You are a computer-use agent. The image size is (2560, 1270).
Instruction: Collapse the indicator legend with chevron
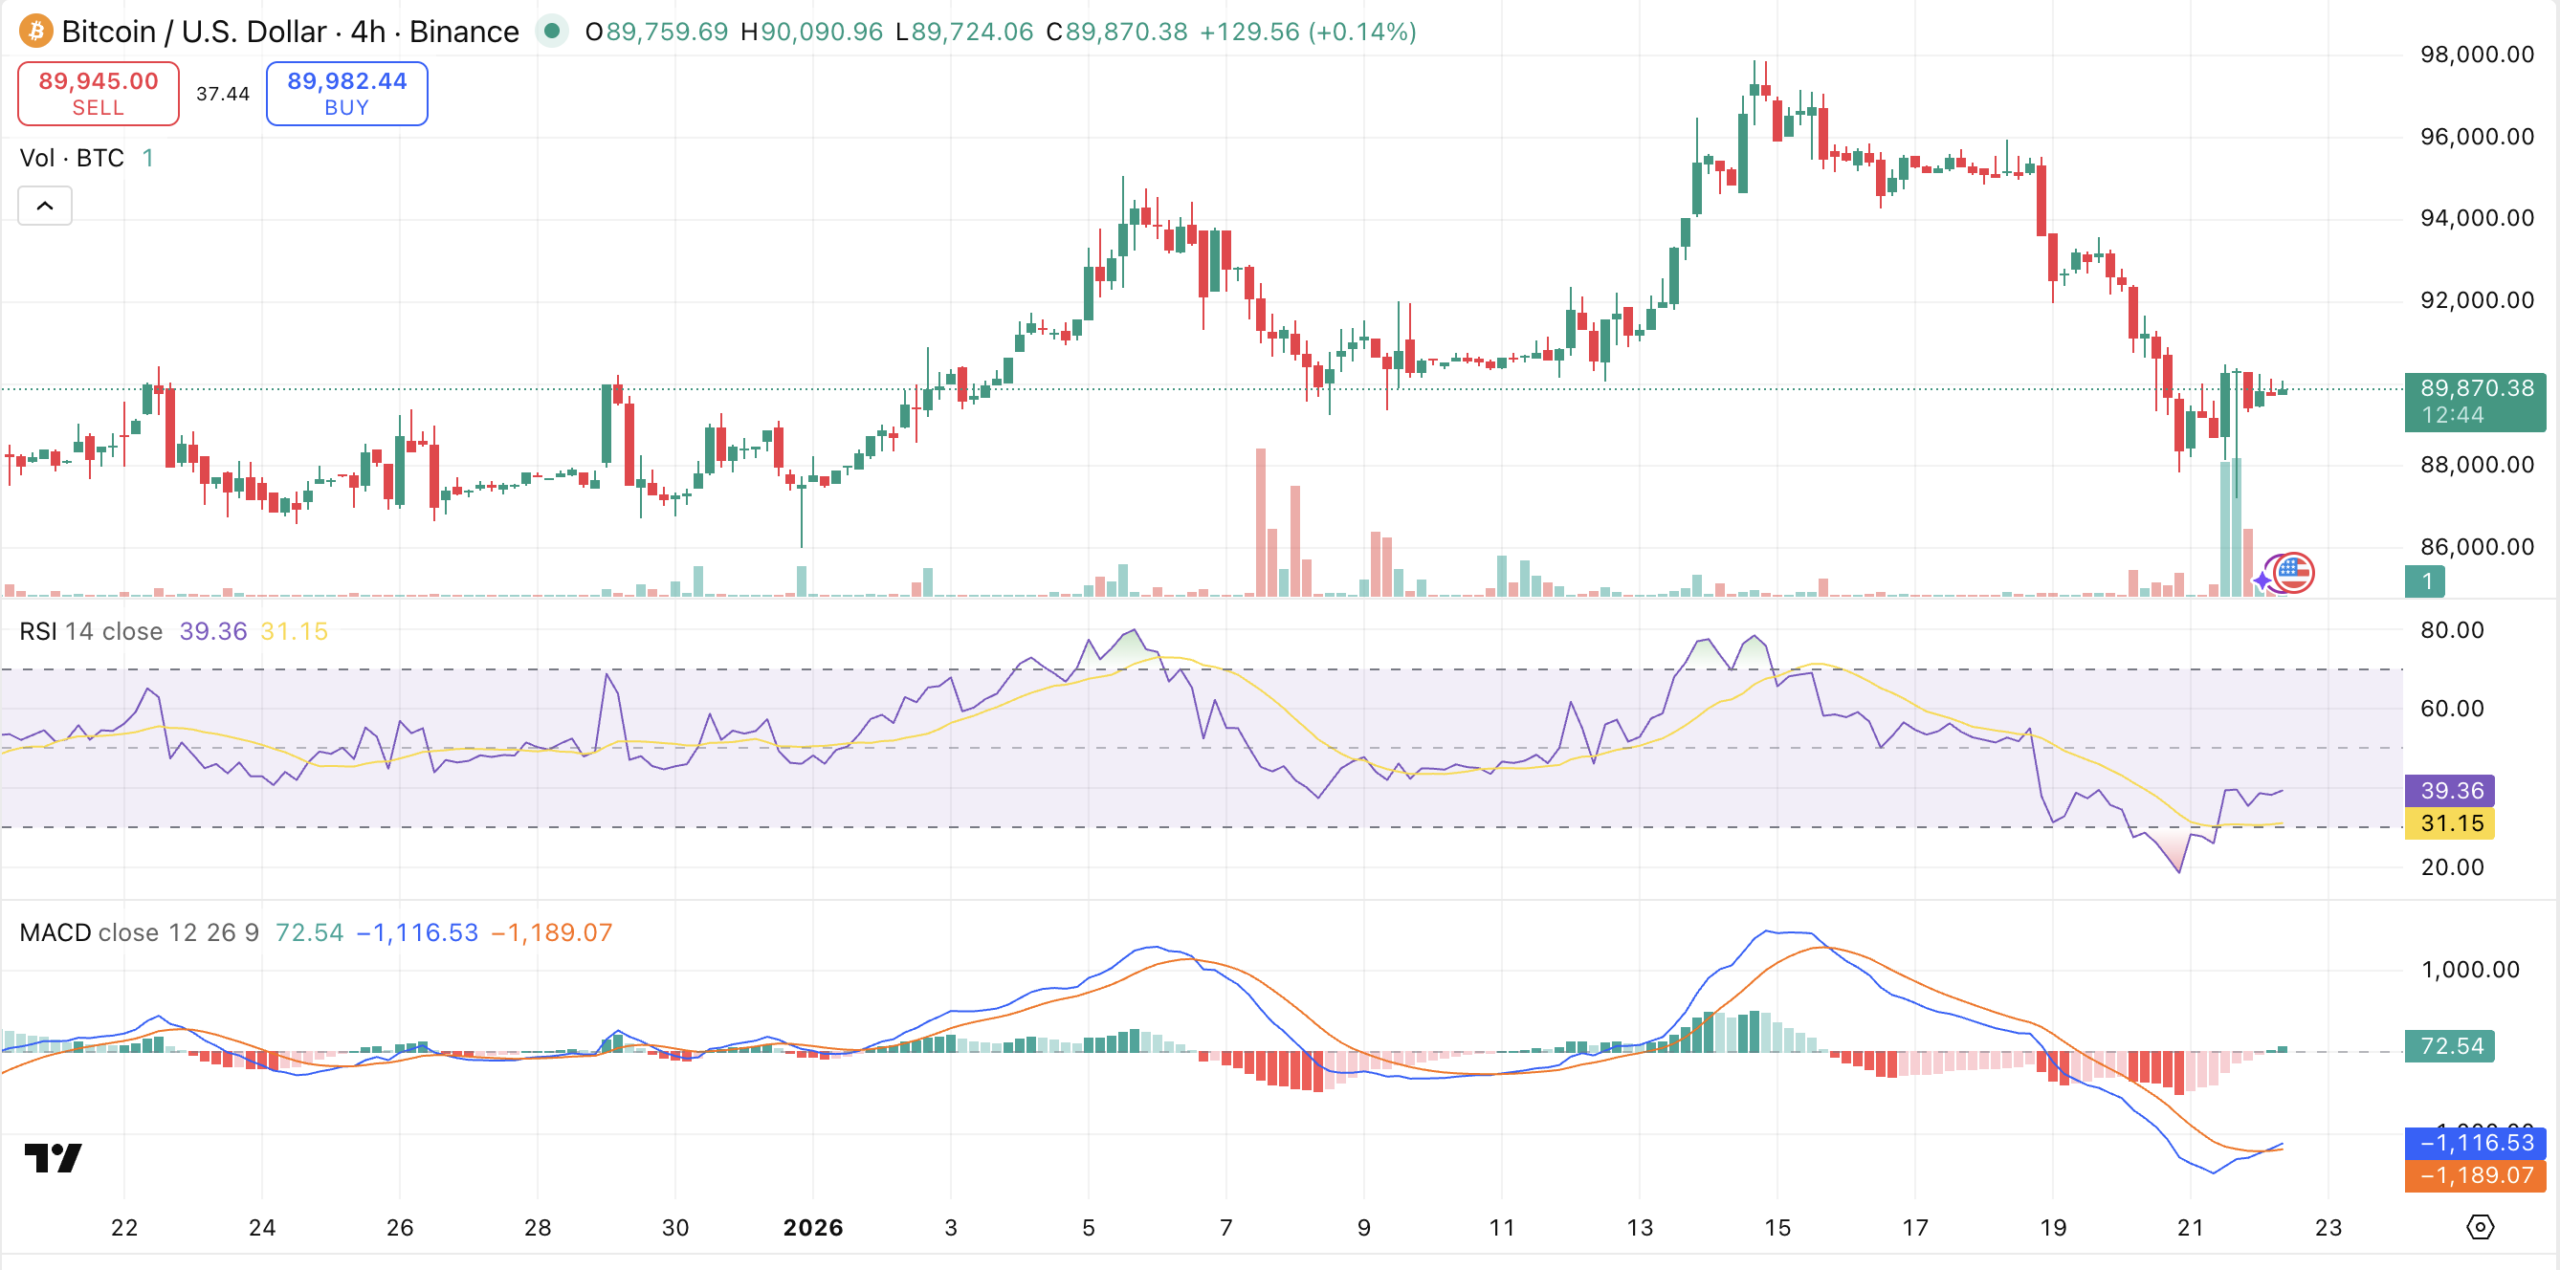pyautogui.click(x=45, y=206)
